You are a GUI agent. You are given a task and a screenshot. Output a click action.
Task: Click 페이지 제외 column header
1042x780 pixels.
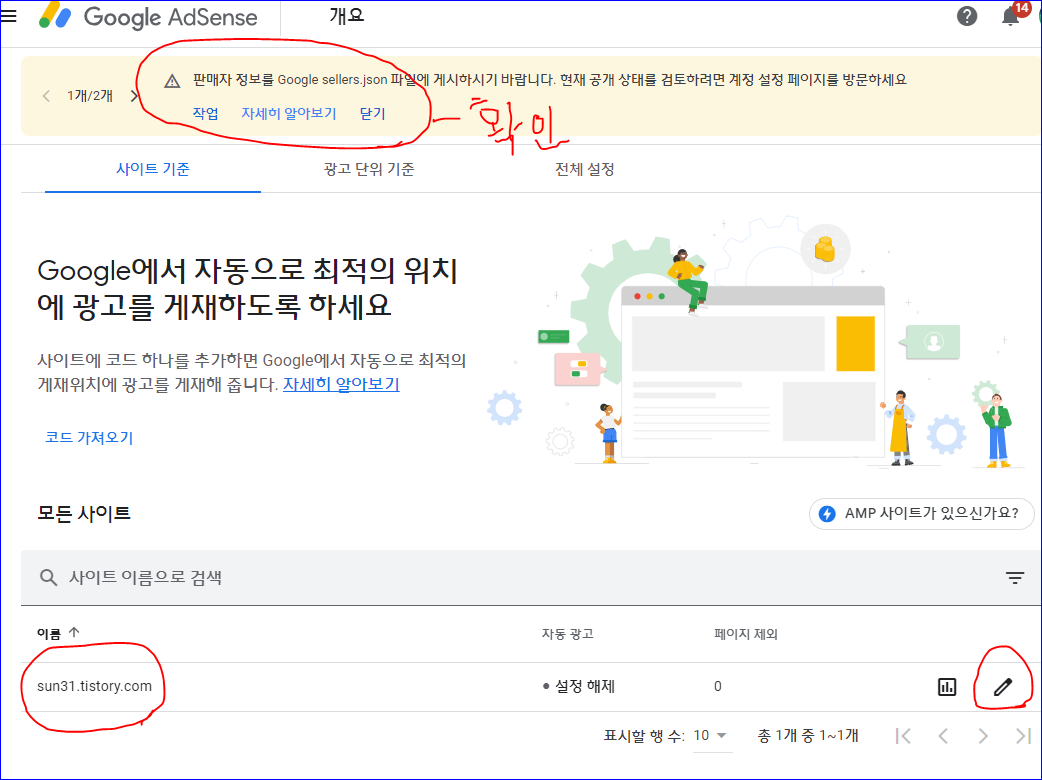tap(746, 634)
